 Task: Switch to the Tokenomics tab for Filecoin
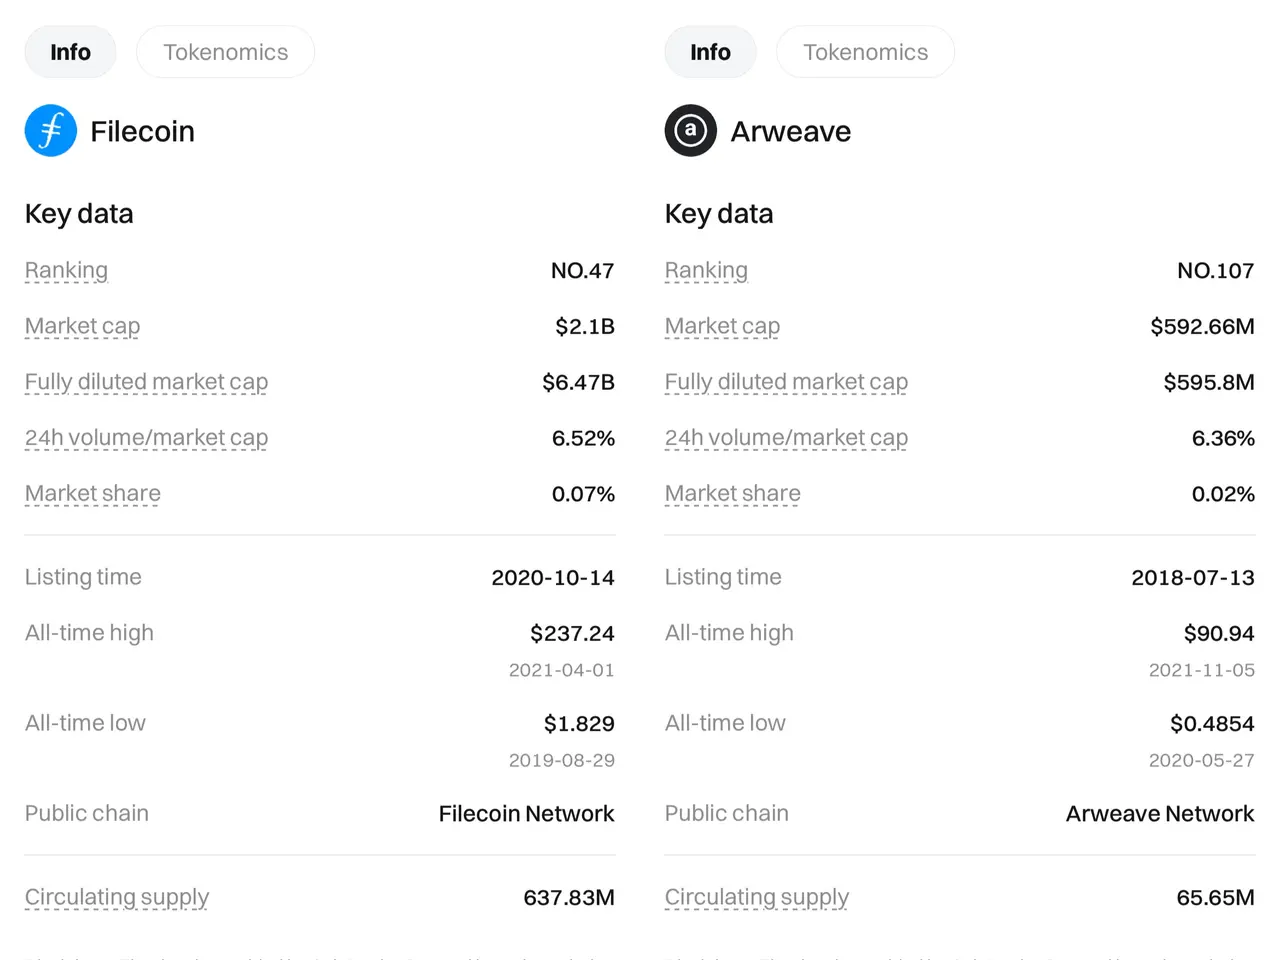[225, 52]
